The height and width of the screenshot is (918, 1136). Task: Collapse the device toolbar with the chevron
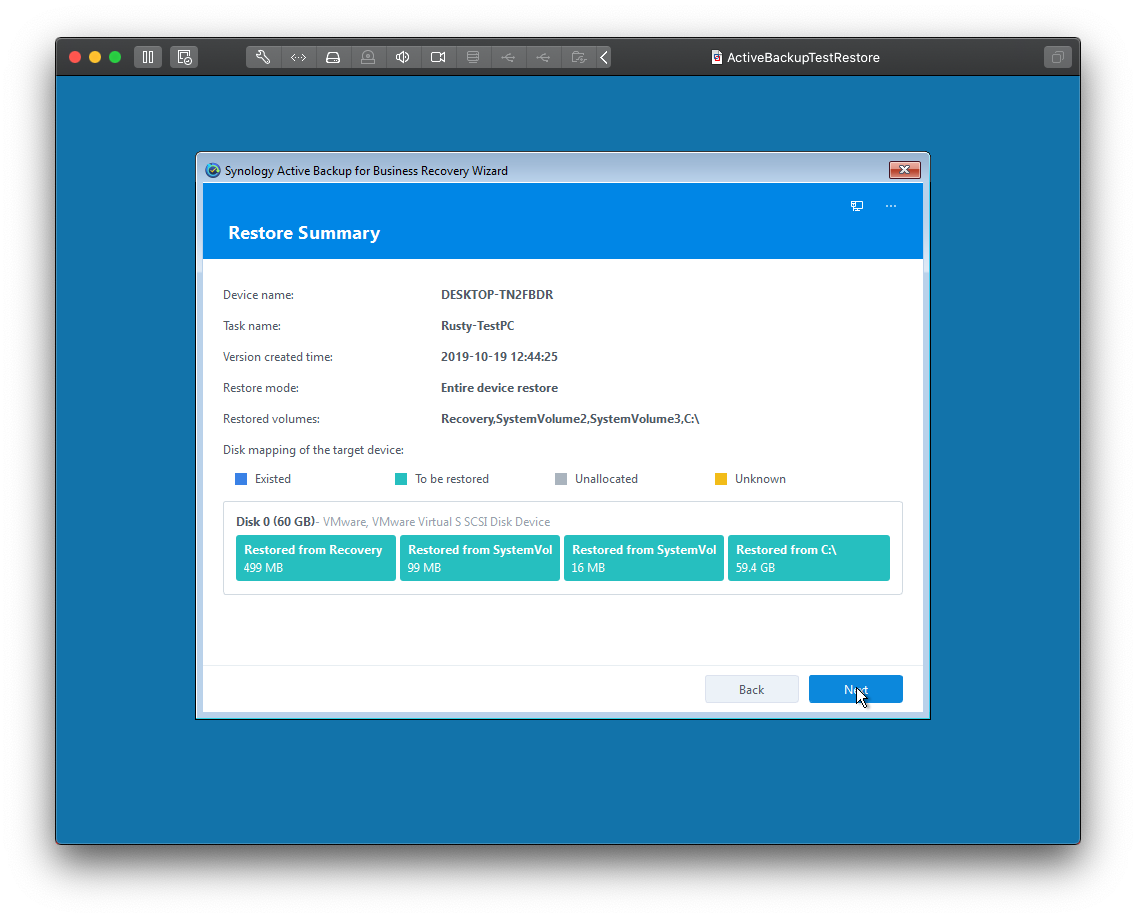(x=604, y=57)
